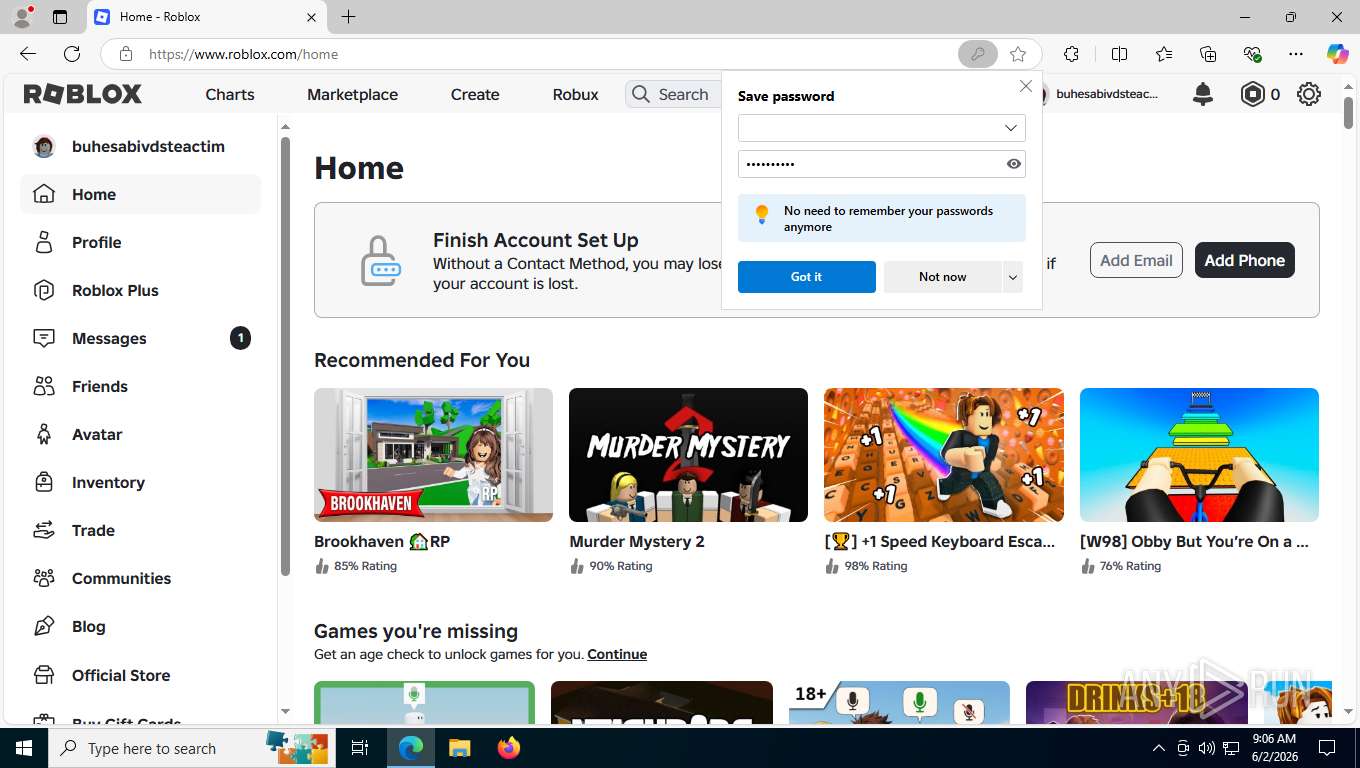Screen dimensions: 1360x768
Task: Open Task View from the taskbar
Action: tap(360, 747)
